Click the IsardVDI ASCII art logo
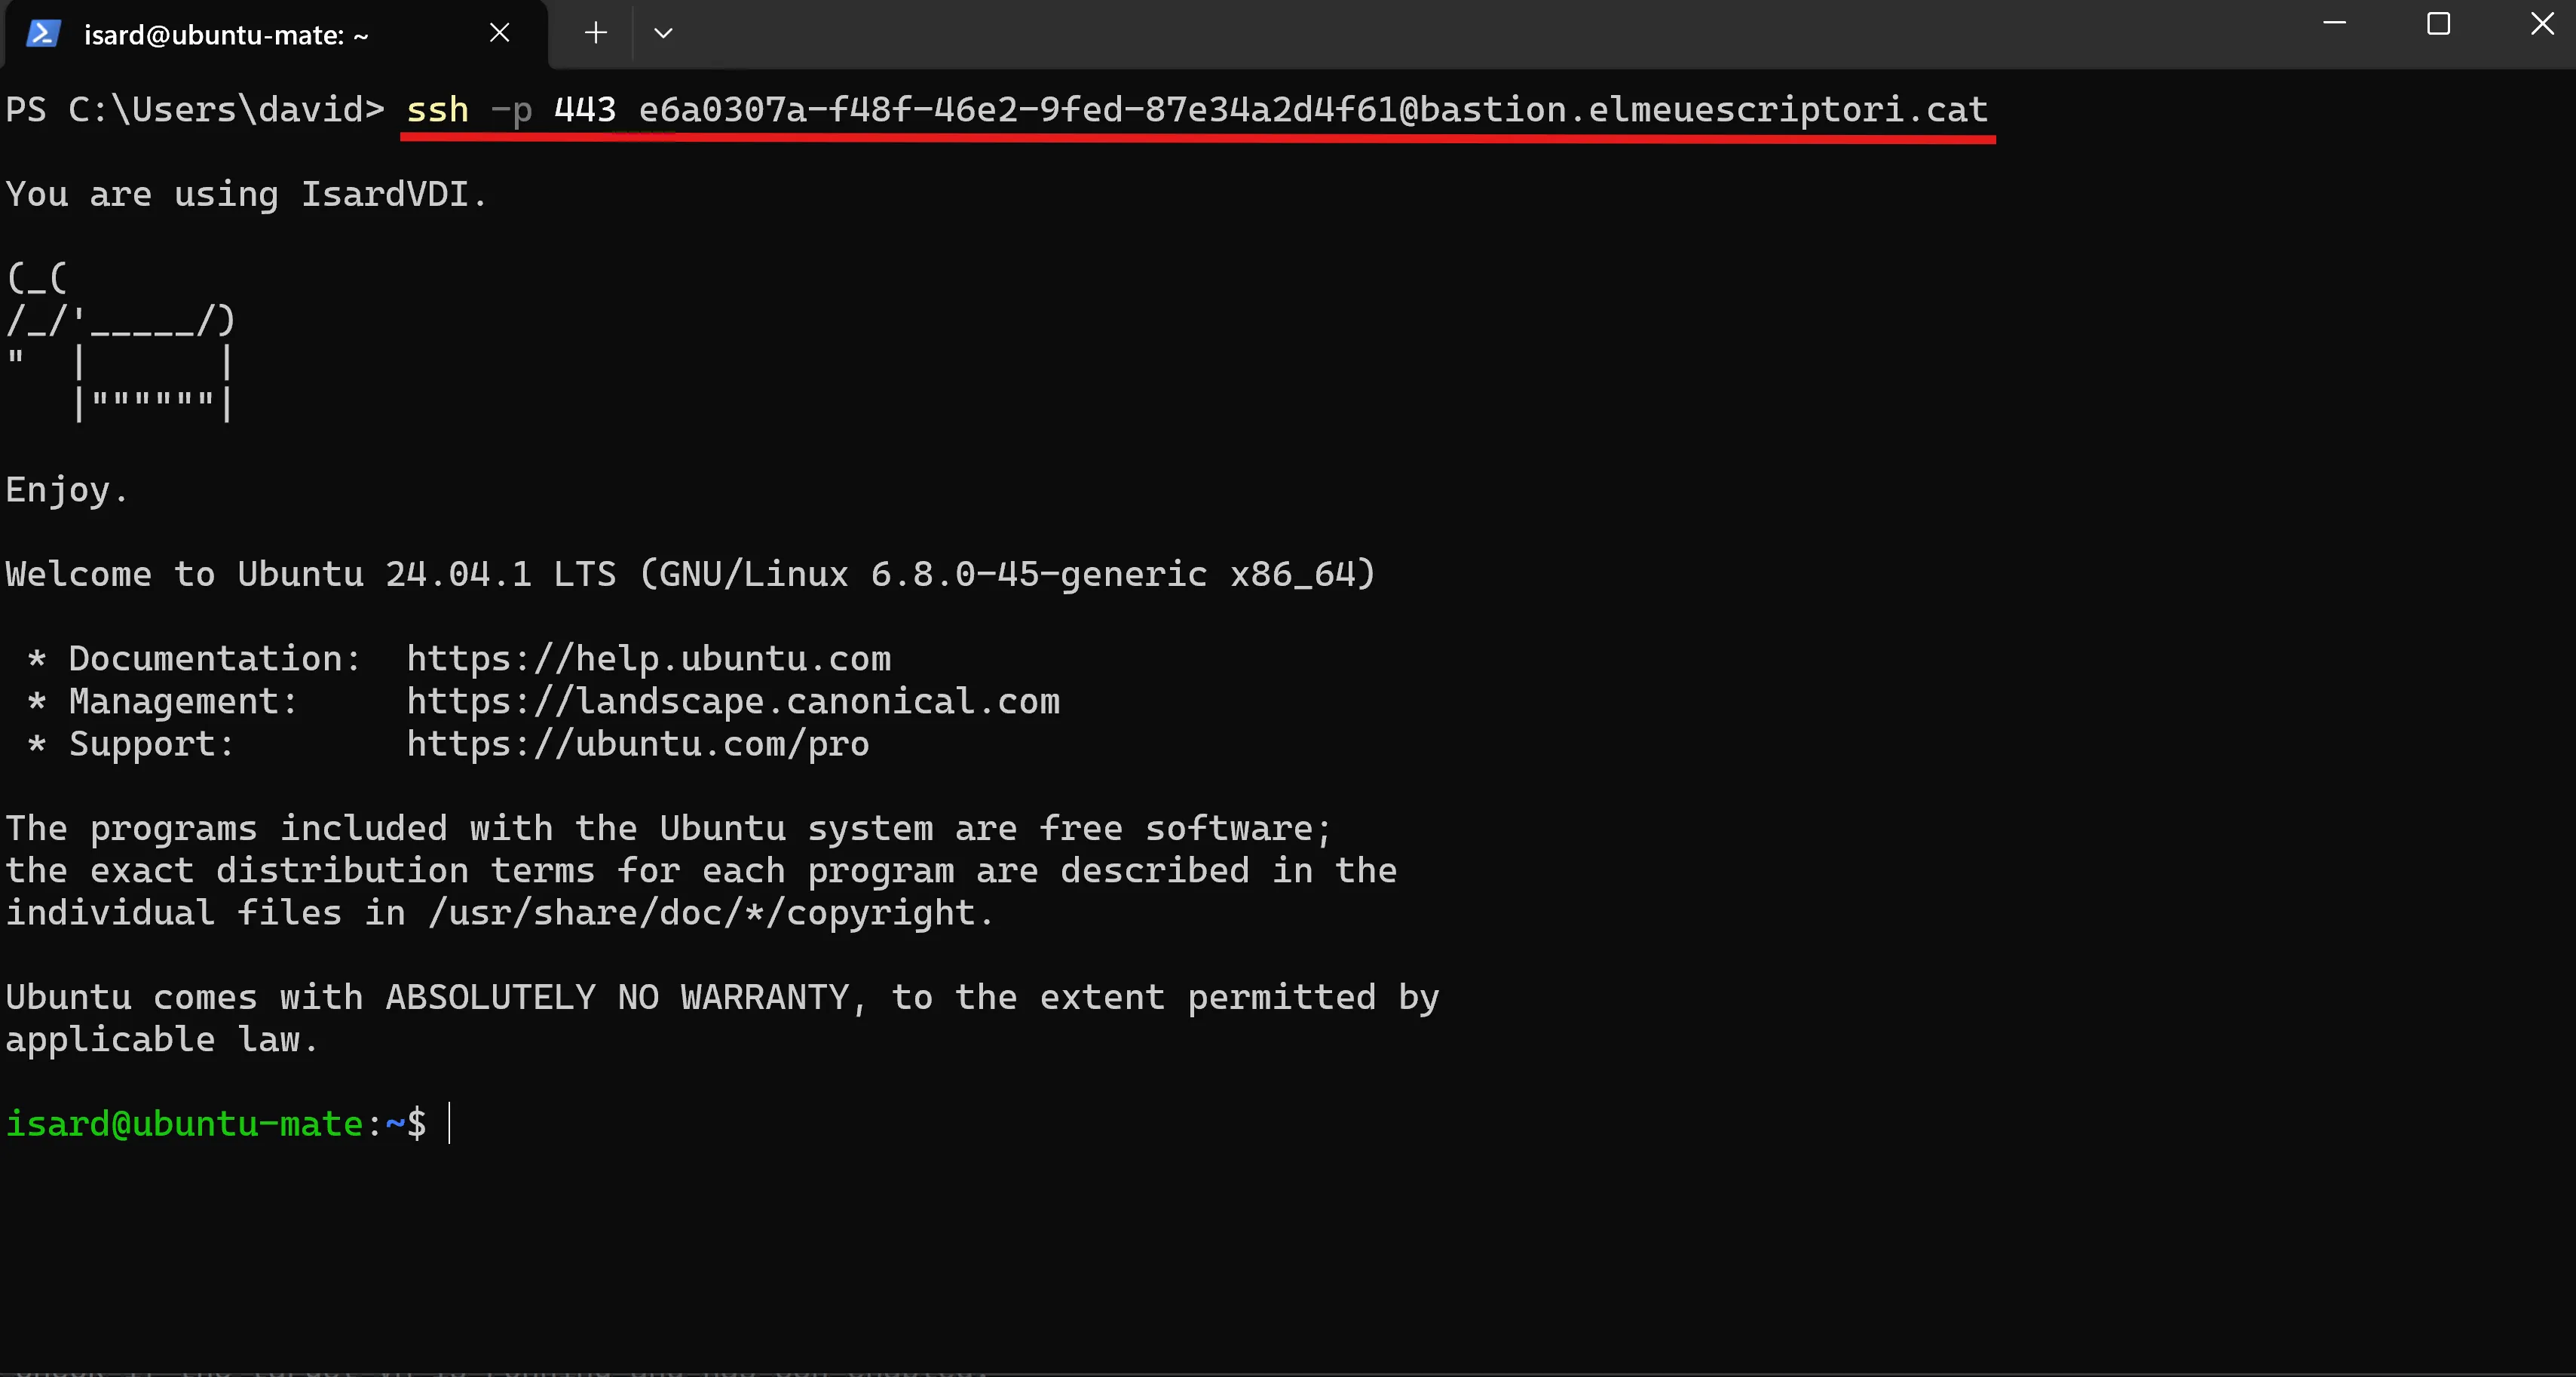The width and height of the screenshot is (2576, 1377). (121, 341)
